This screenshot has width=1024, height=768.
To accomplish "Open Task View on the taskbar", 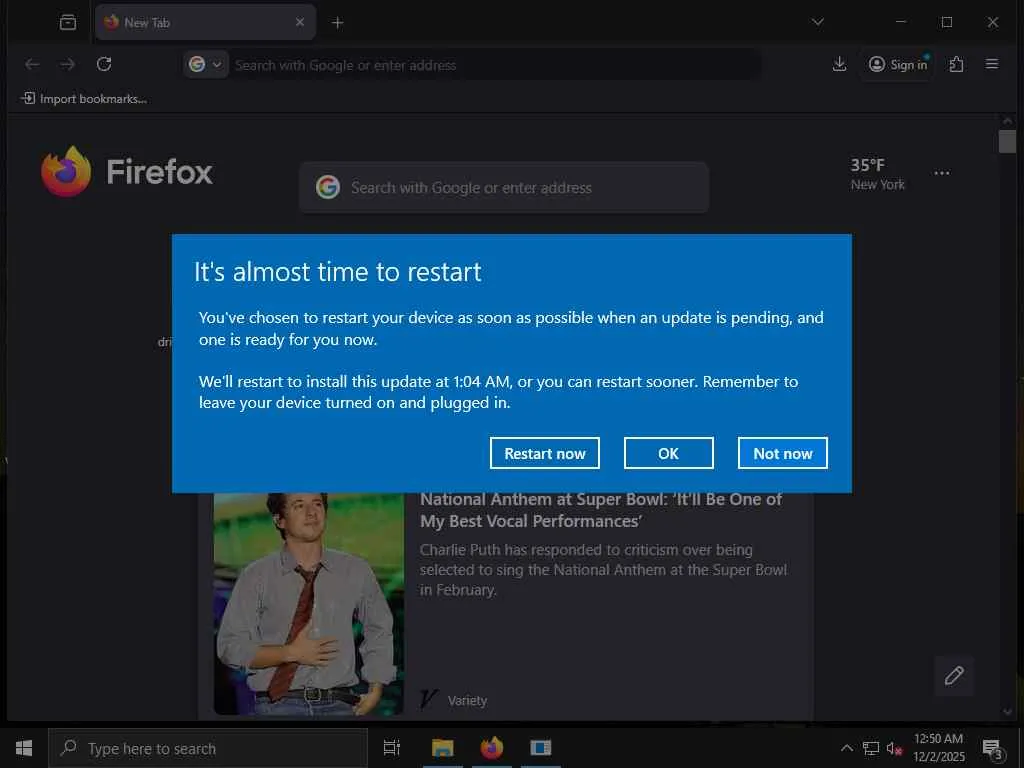I will (x=392, y=748).
